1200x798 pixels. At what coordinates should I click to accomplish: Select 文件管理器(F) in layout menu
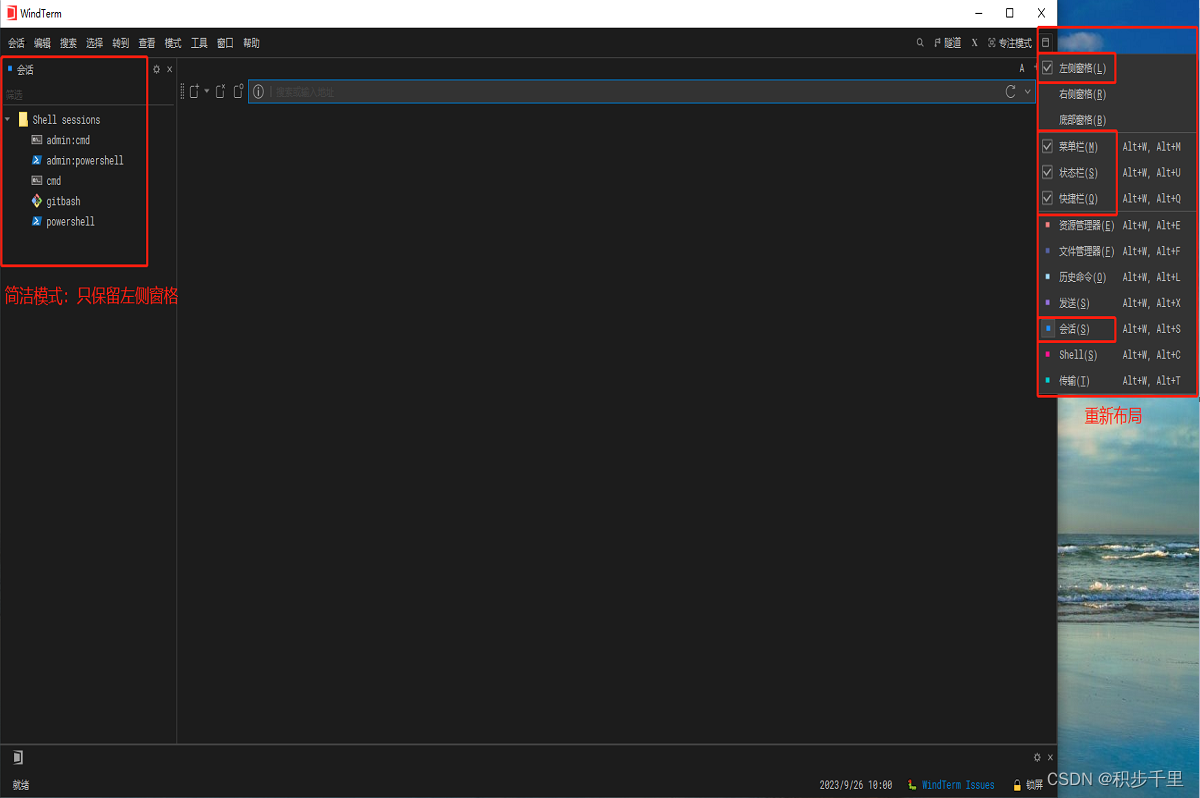1117,251
